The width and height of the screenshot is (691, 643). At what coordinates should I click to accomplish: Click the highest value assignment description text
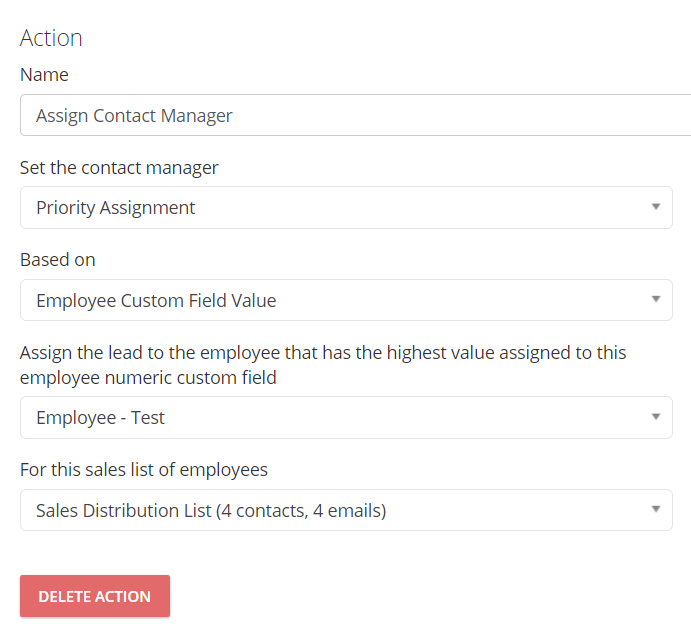[323, 365]
